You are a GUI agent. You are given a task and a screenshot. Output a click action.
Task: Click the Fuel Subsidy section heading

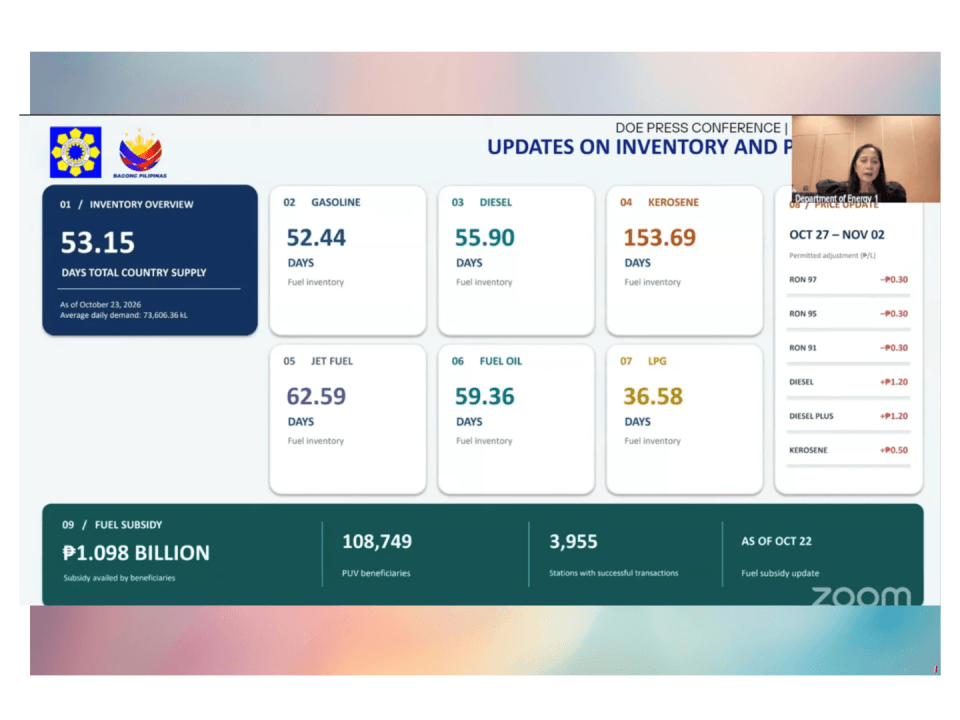(112, 525)
